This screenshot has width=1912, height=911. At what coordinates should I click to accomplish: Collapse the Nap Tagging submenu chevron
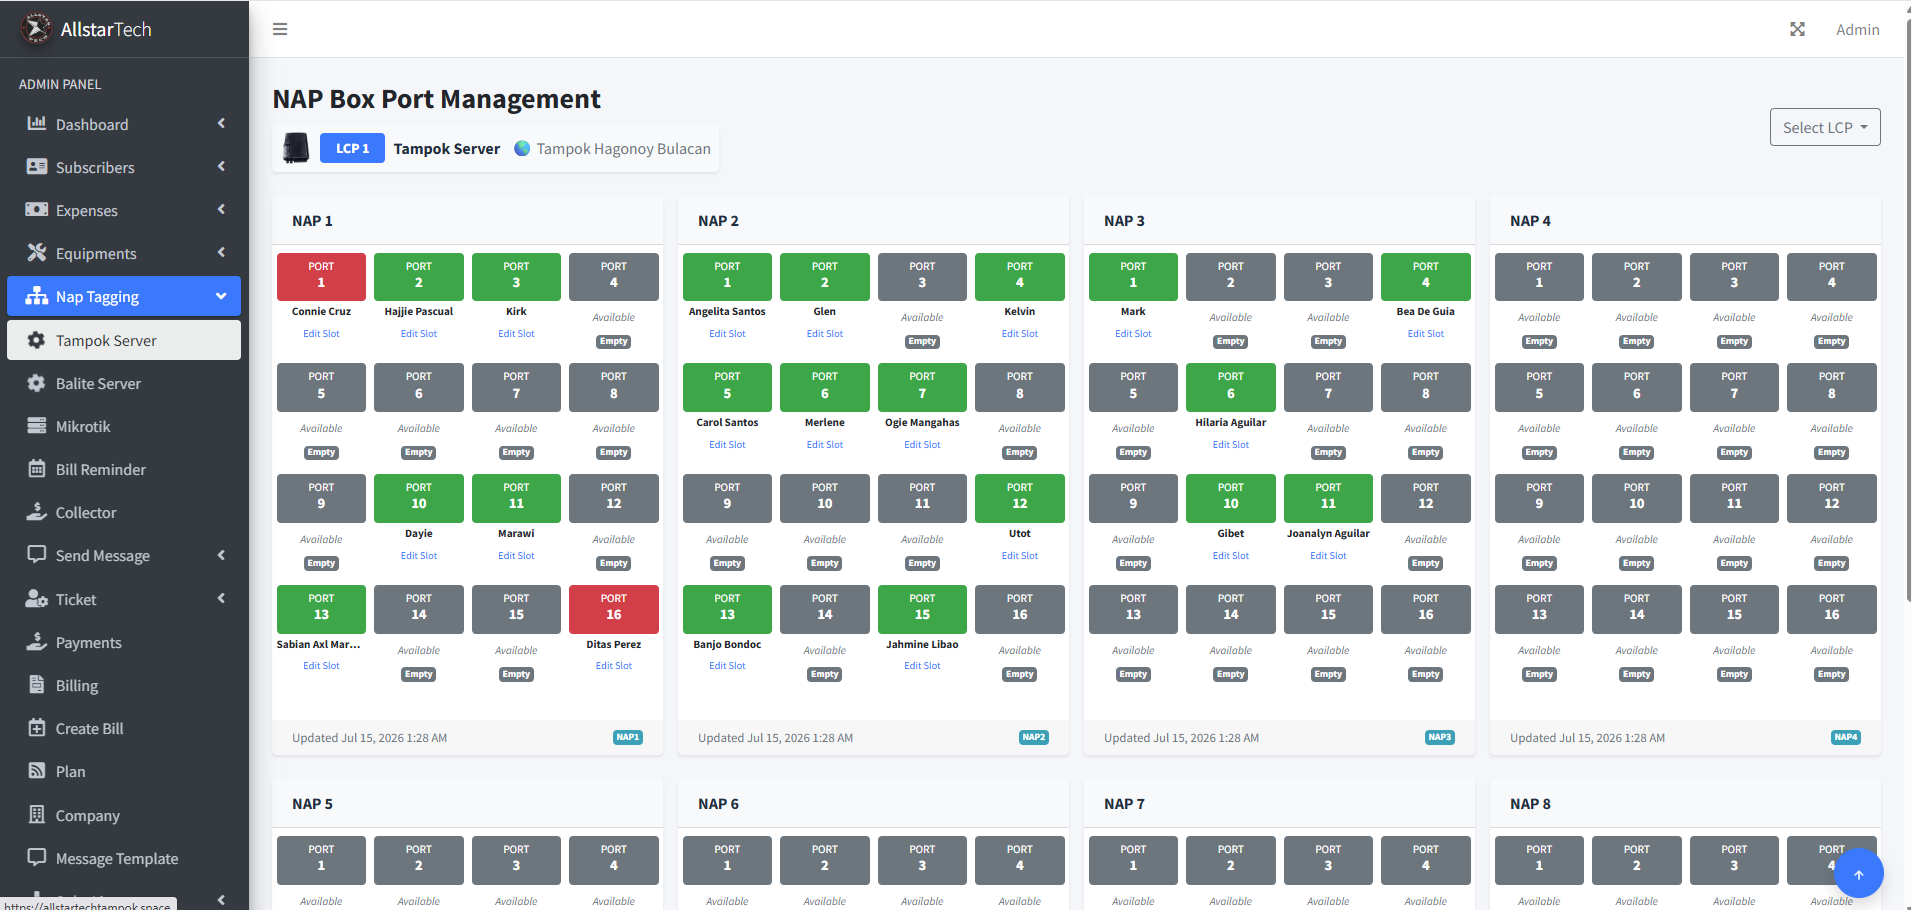tap(221, 296)
